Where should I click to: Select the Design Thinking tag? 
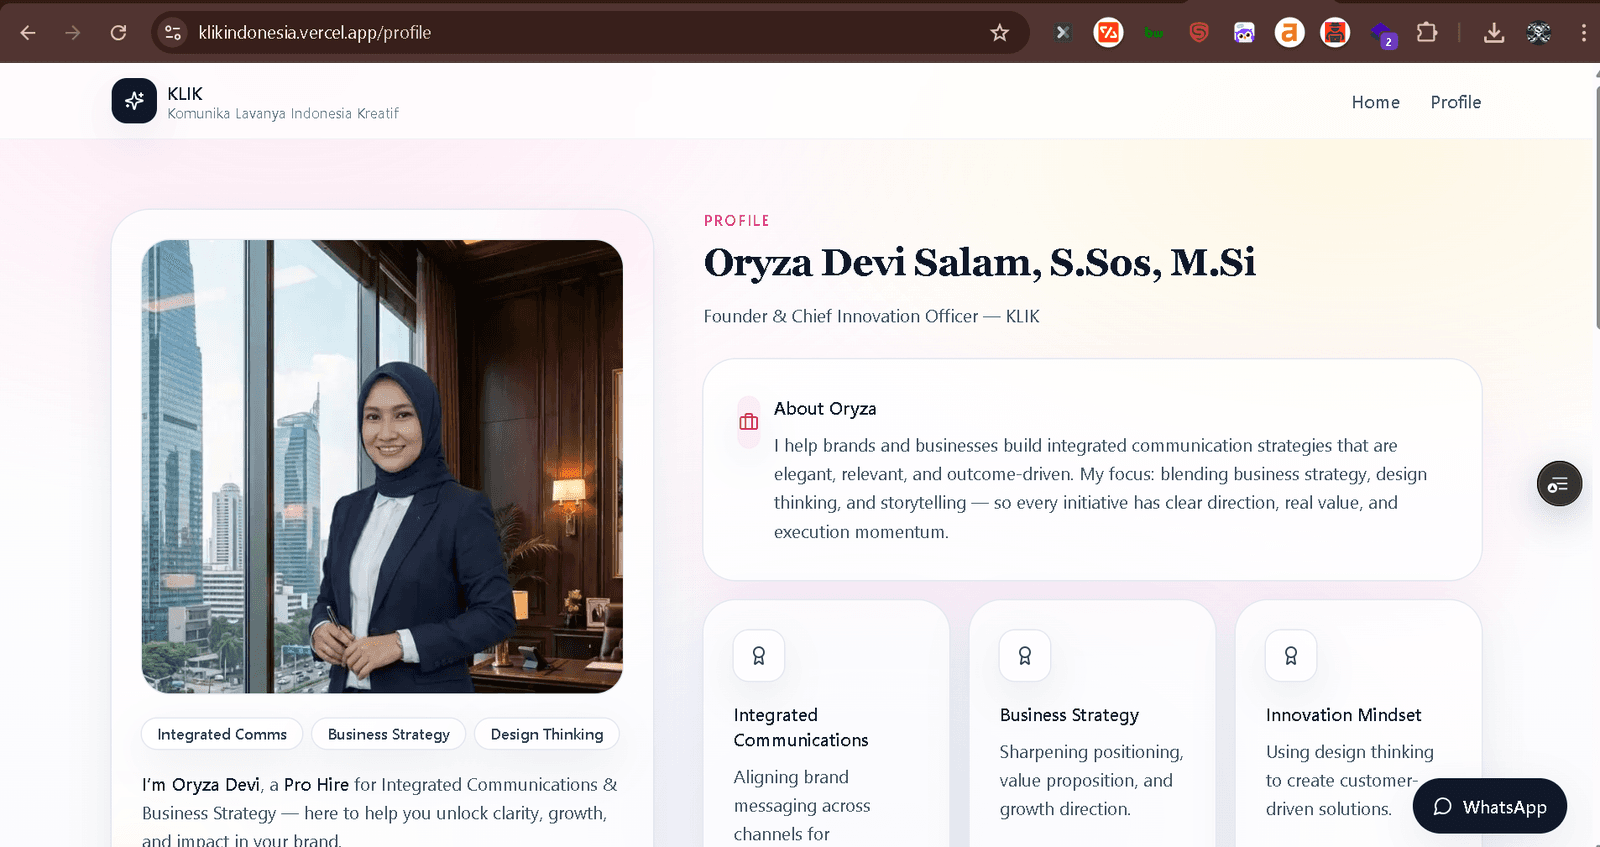(x=547, y=734)
